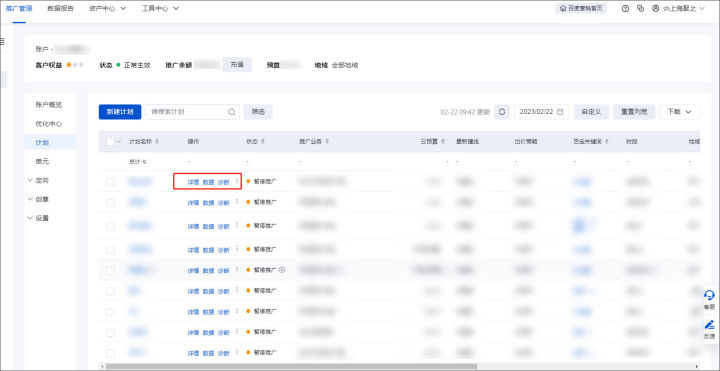Toggle the left sidebar hamburger menu icon
This screenshot has height=371, width=720.
click(2, 42)
